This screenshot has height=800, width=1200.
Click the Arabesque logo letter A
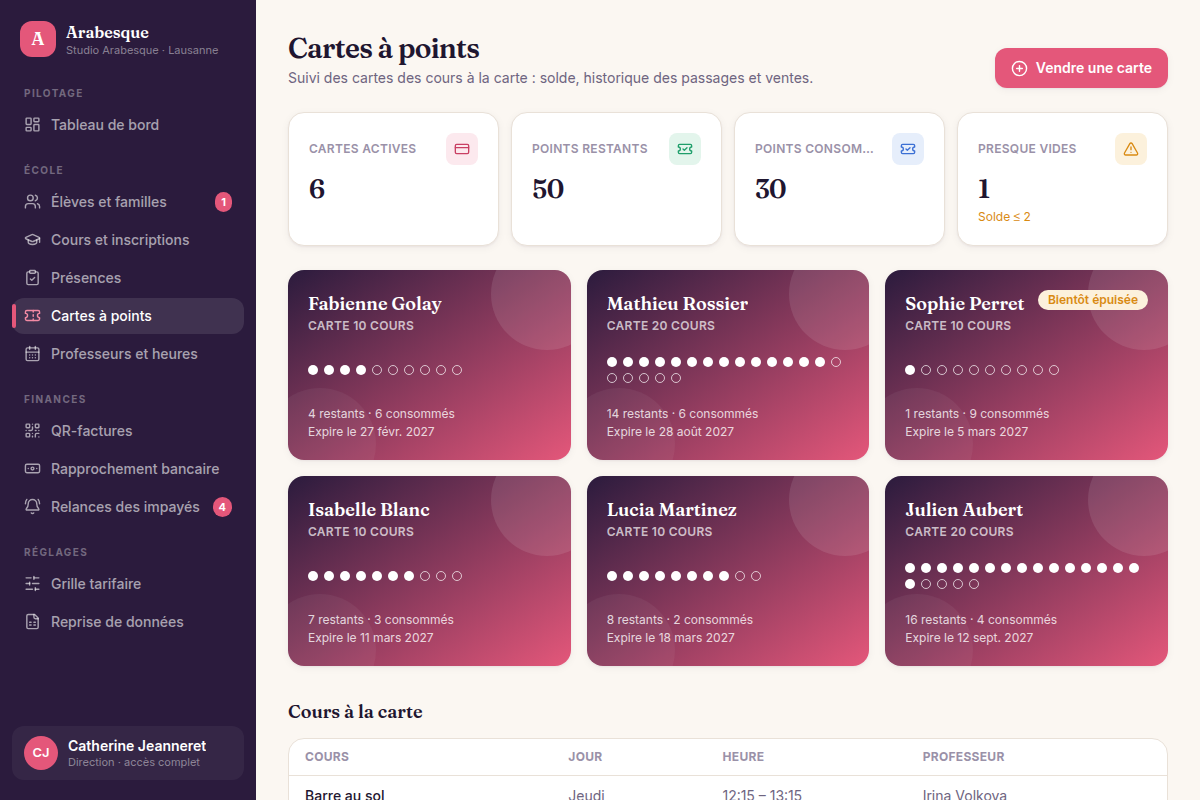pyautogui.click(x=38, y=39)
